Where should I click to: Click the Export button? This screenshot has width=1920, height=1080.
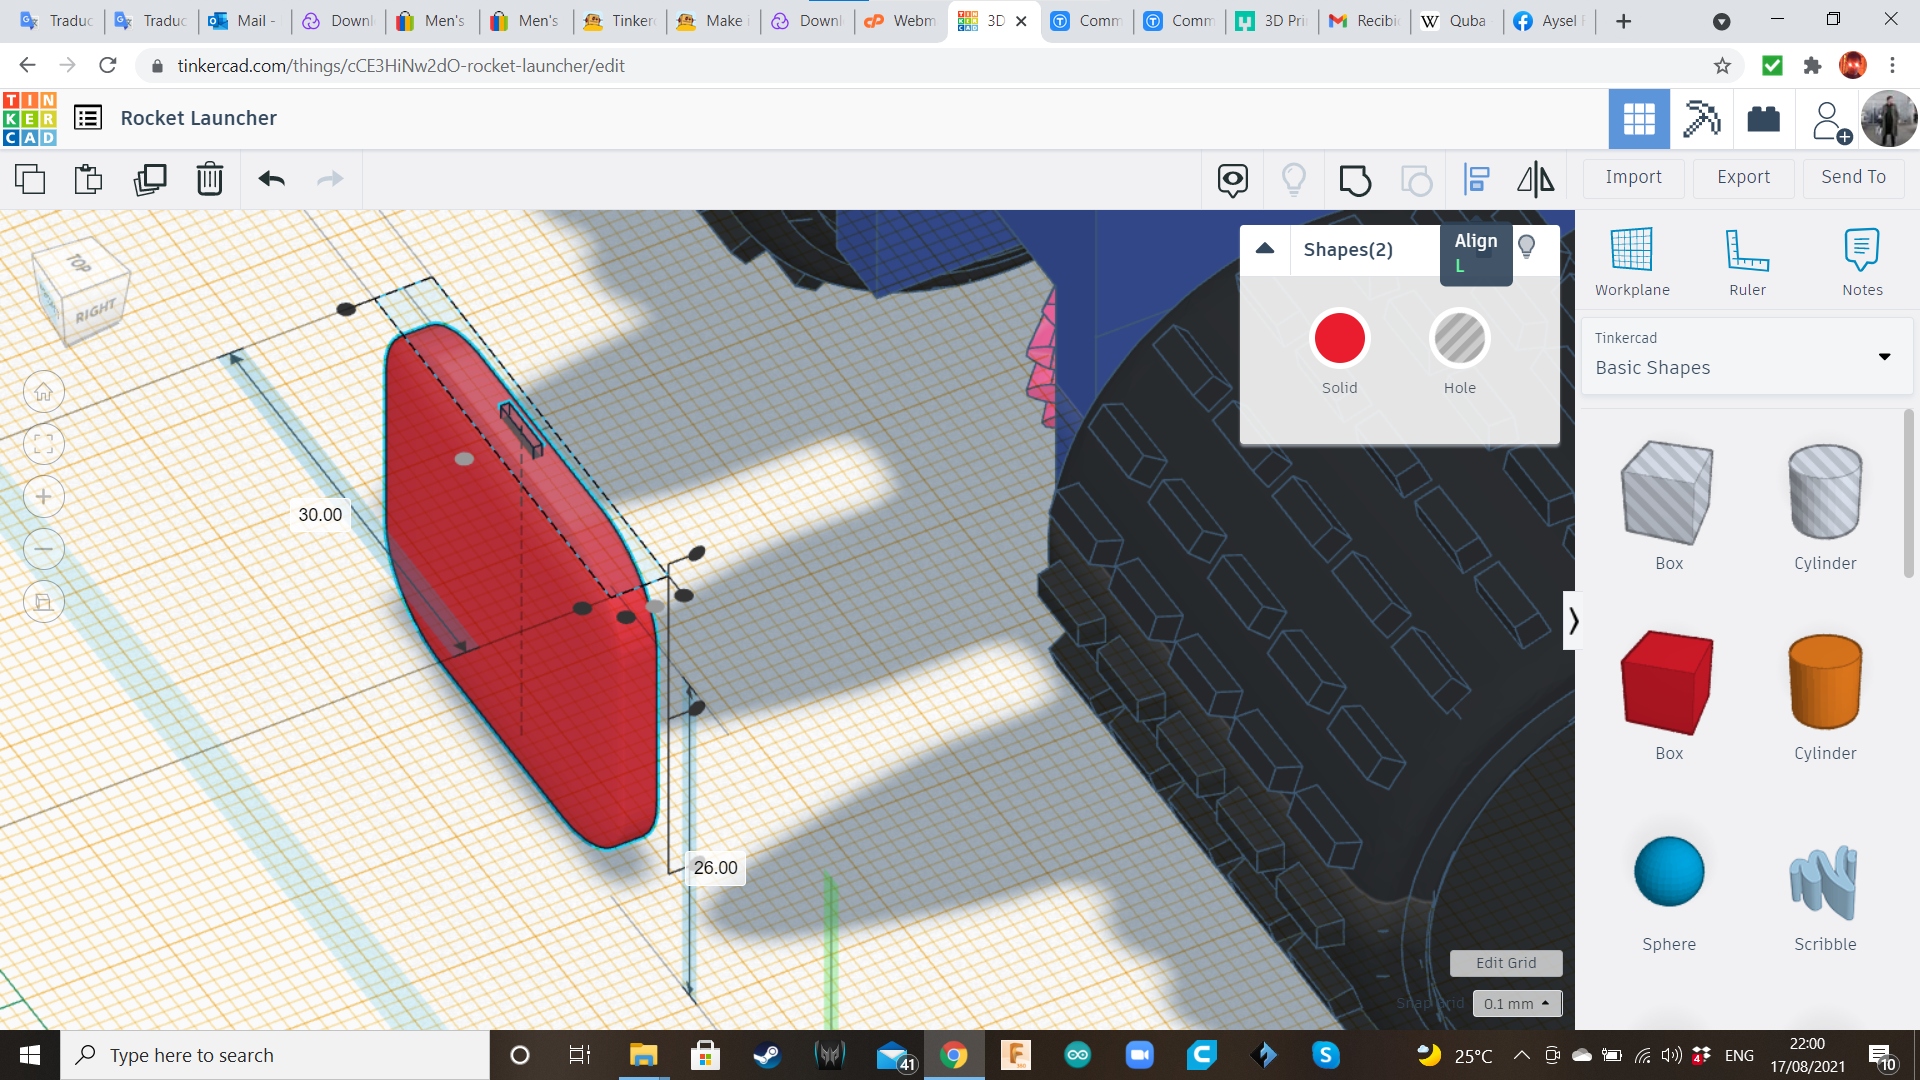click(1743, 177)
